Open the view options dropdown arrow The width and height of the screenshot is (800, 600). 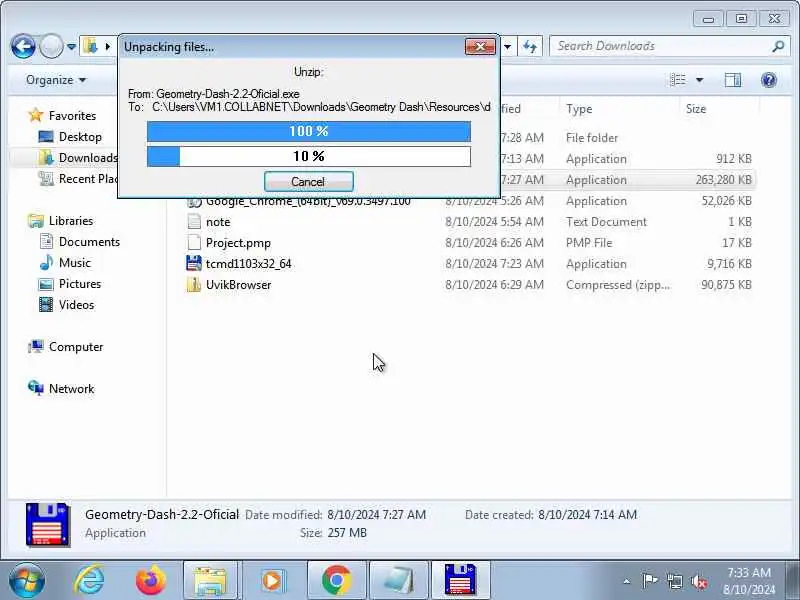point(699,80)
